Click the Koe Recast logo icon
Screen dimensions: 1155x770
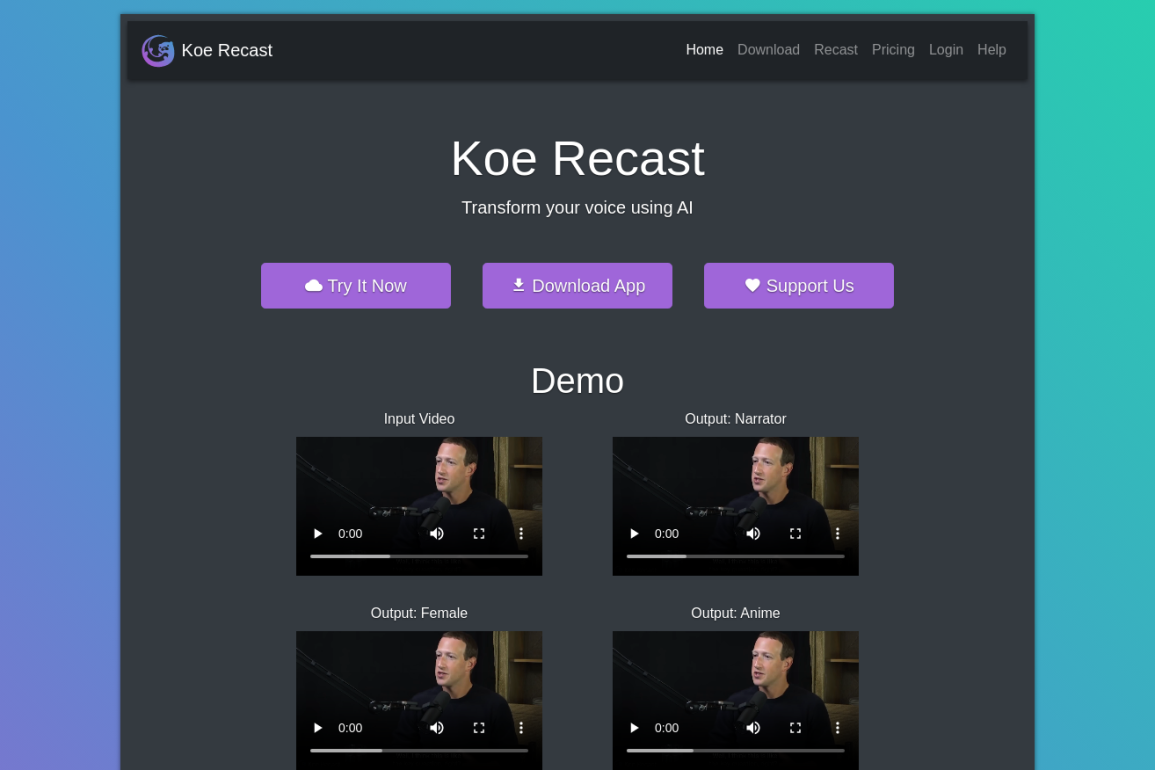click(158, 51)
